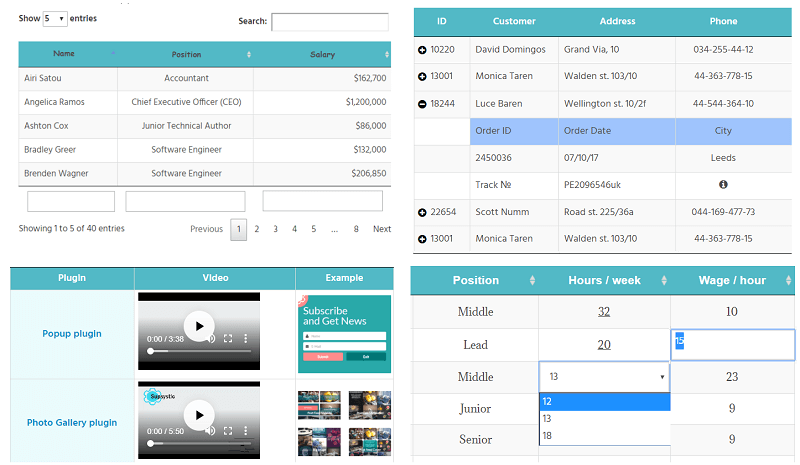Click the Name column filter input
The height and width of the screenshot is (465, 800).
(x=71, y=201)
